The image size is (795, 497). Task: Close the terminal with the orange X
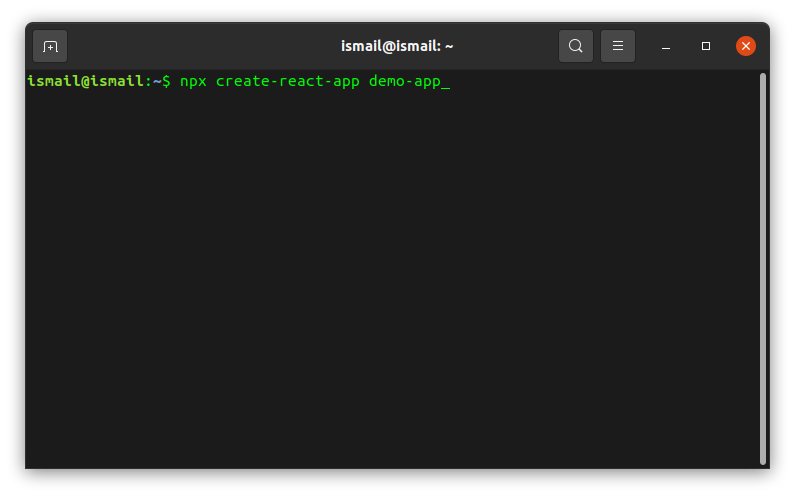[746, 46]
